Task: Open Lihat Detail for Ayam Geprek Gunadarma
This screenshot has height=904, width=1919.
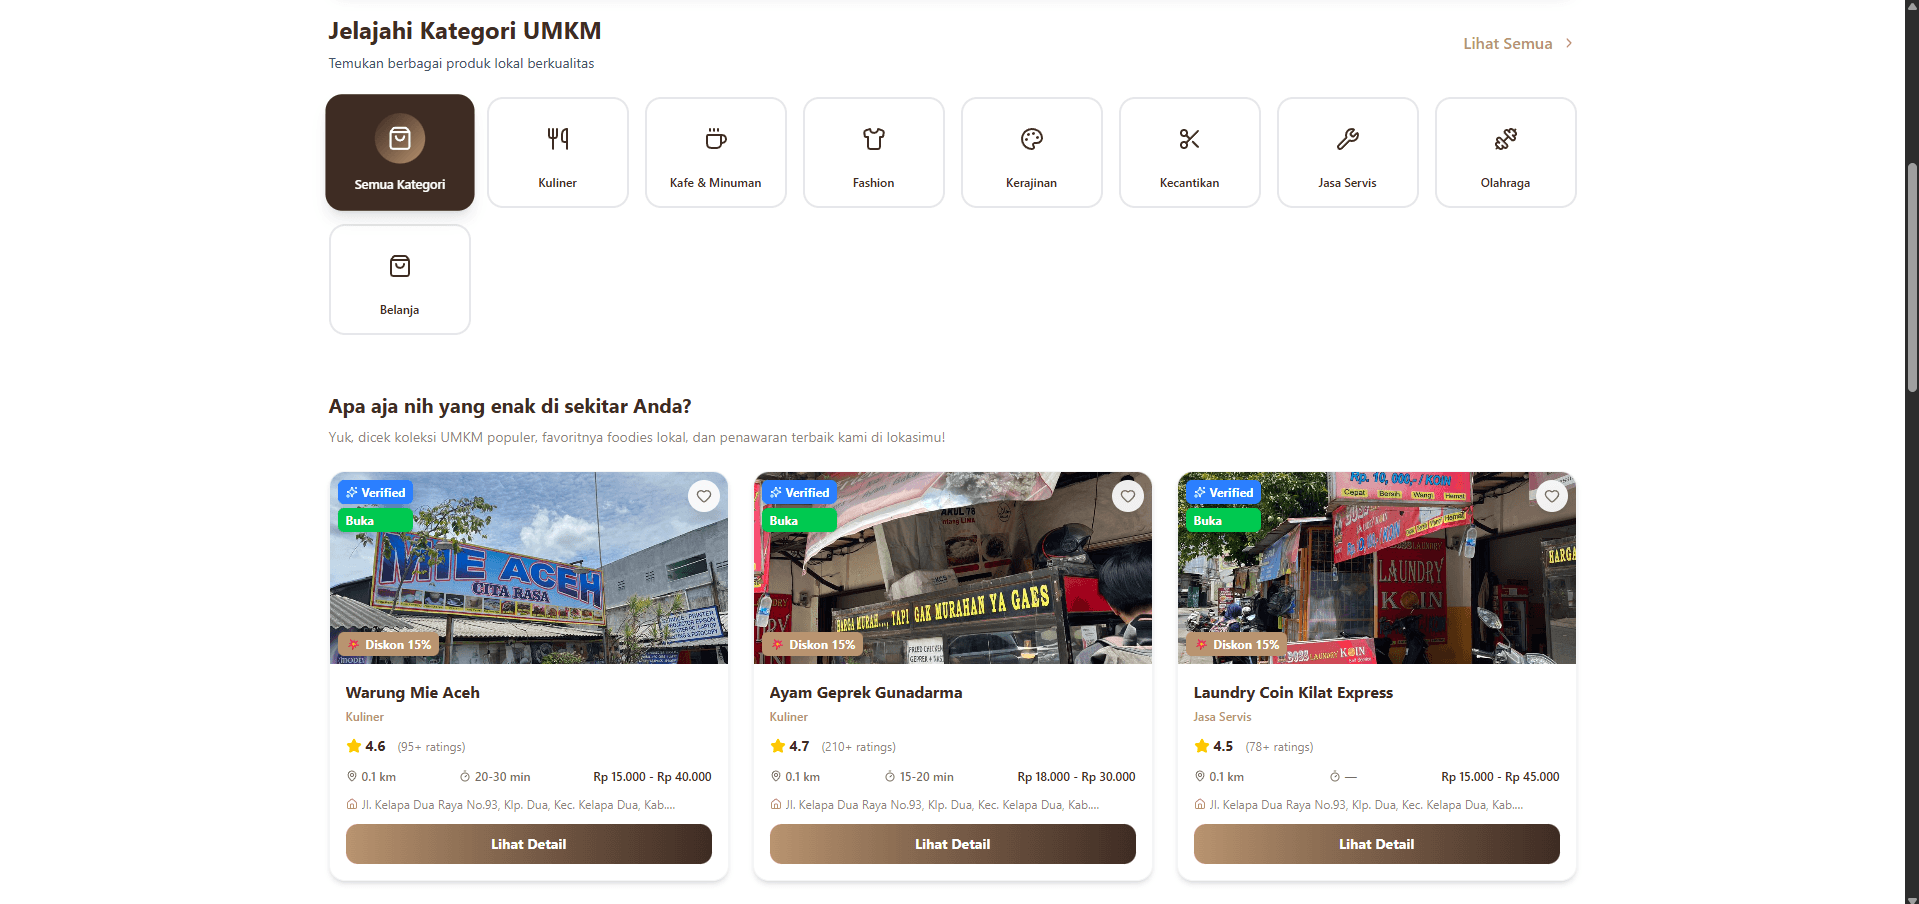Action: coord(951,843)
